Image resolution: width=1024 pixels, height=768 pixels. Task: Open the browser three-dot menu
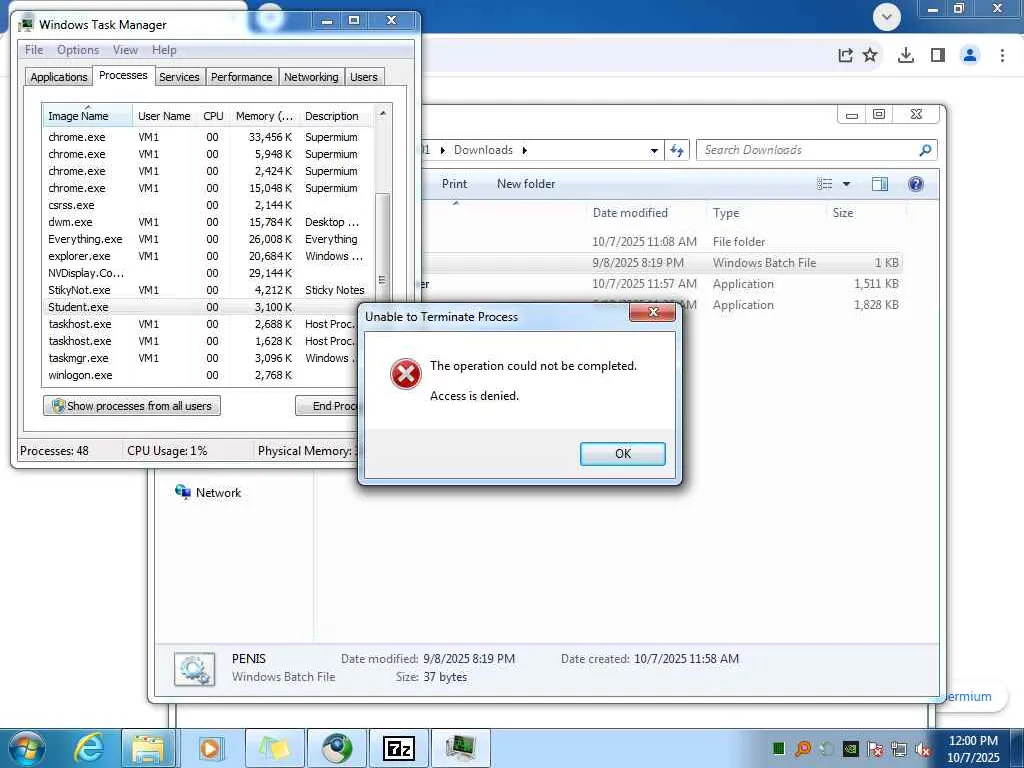pyautogui.click(x=1002, y=56)
